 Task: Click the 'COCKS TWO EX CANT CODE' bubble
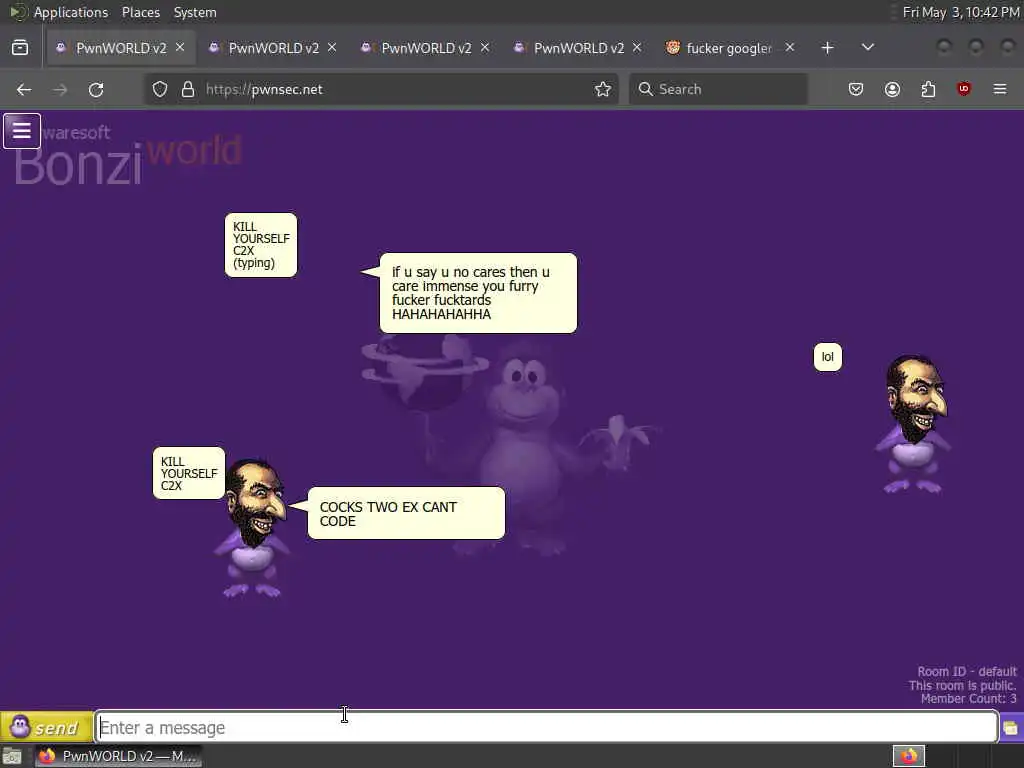[x=406, y=513]
